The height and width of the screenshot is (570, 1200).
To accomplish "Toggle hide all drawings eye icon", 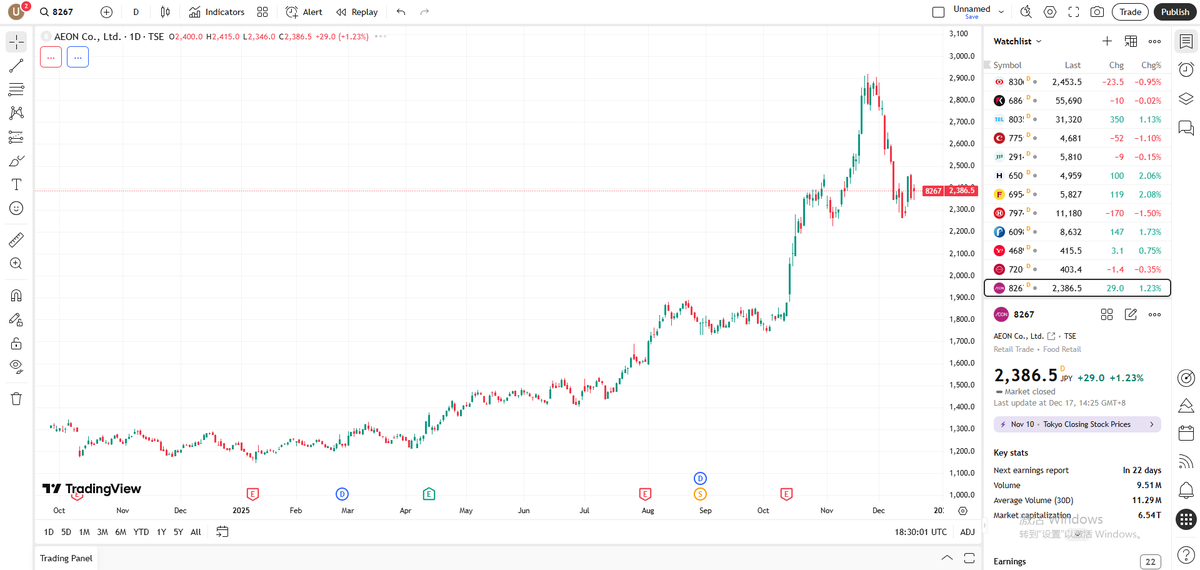I will pyautogui.click(x=16, y=367).
